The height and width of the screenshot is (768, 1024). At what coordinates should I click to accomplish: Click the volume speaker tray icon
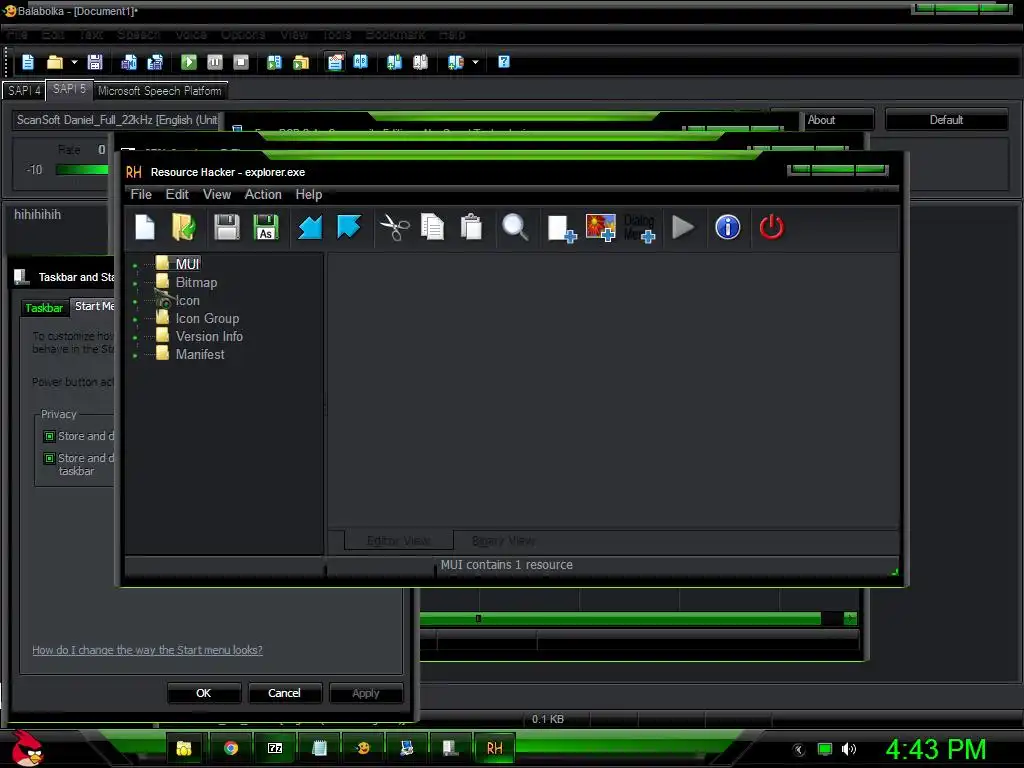click(x=849, y=749)
